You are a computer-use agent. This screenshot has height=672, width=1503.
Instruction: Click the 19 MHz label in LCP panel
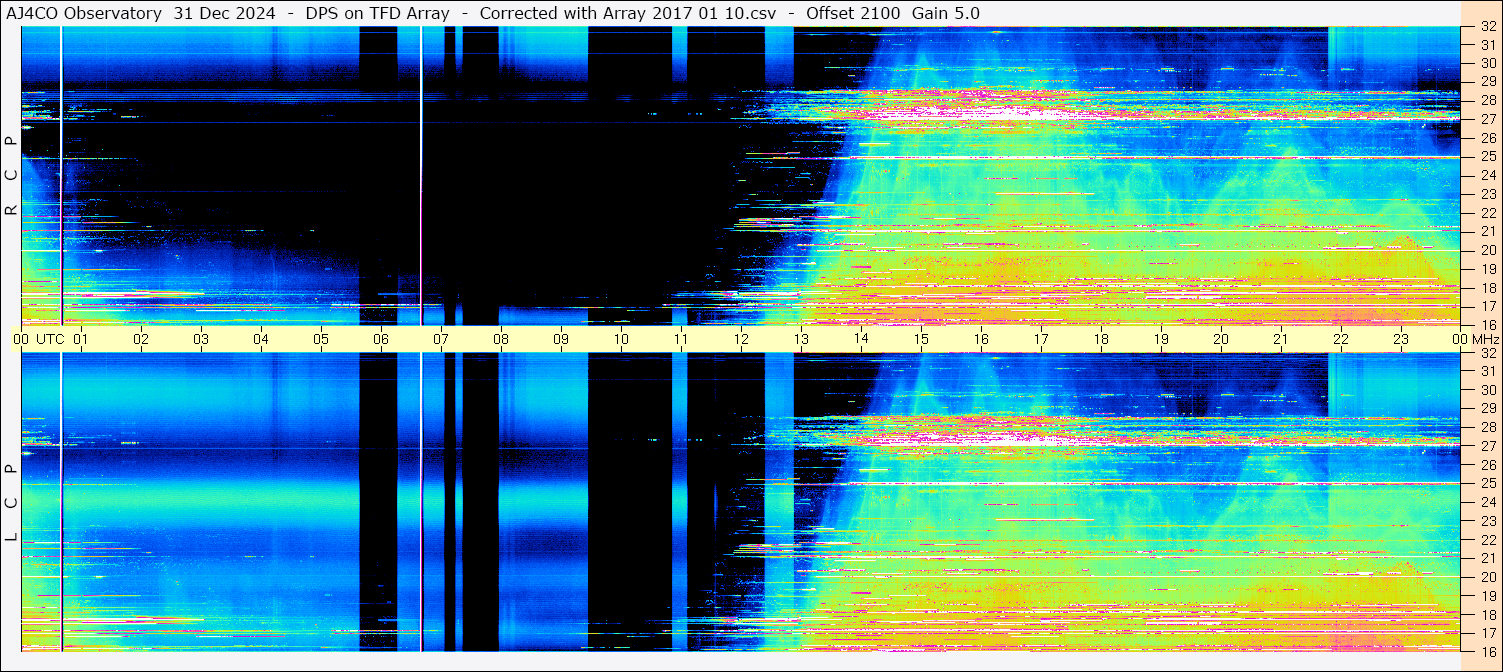(x=1487, y=596)
